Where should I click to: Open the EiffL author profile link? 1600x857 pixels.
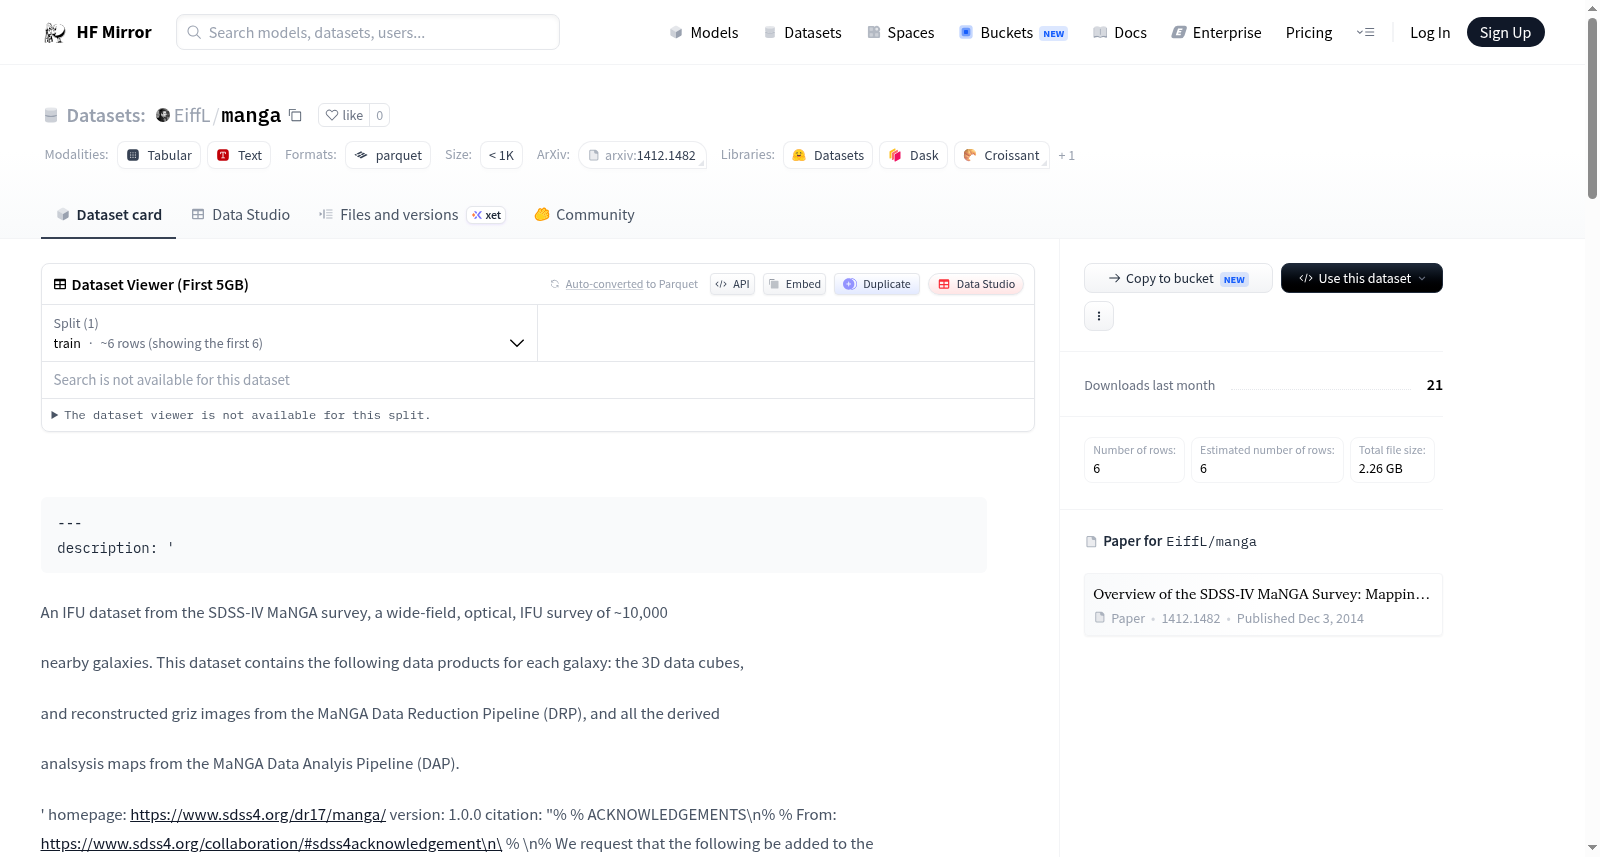tap(192, 115)
